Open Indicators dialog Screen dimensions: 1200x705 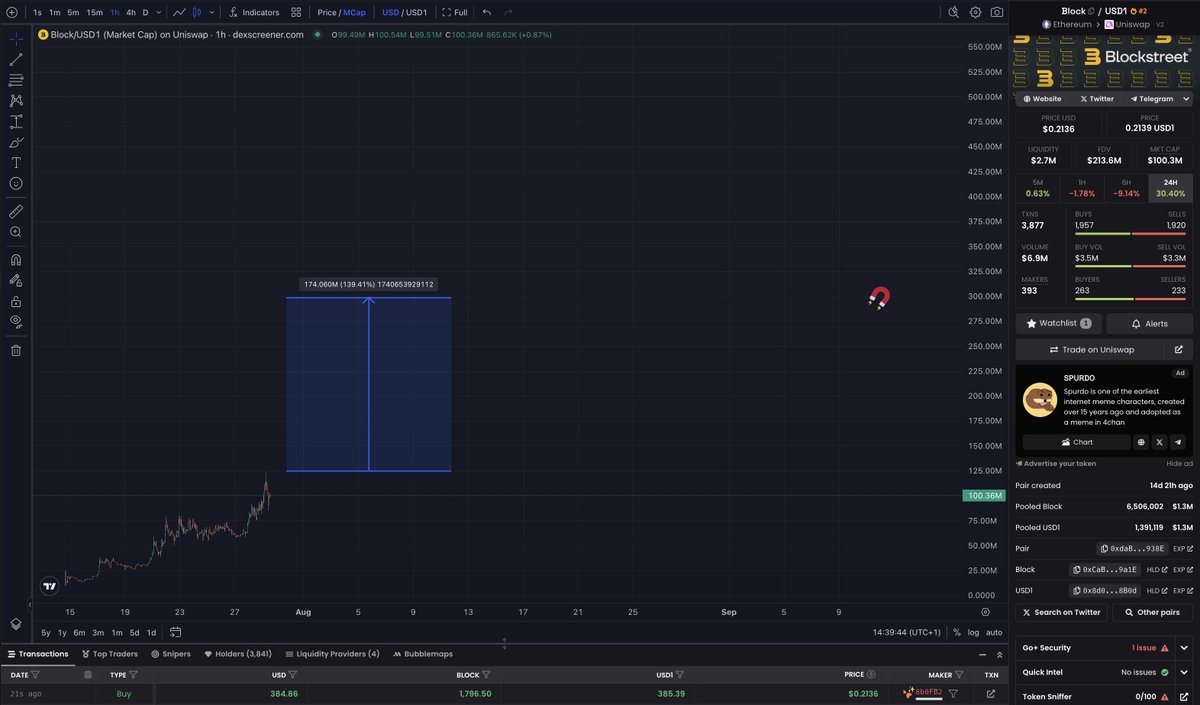tap(254, 12)
